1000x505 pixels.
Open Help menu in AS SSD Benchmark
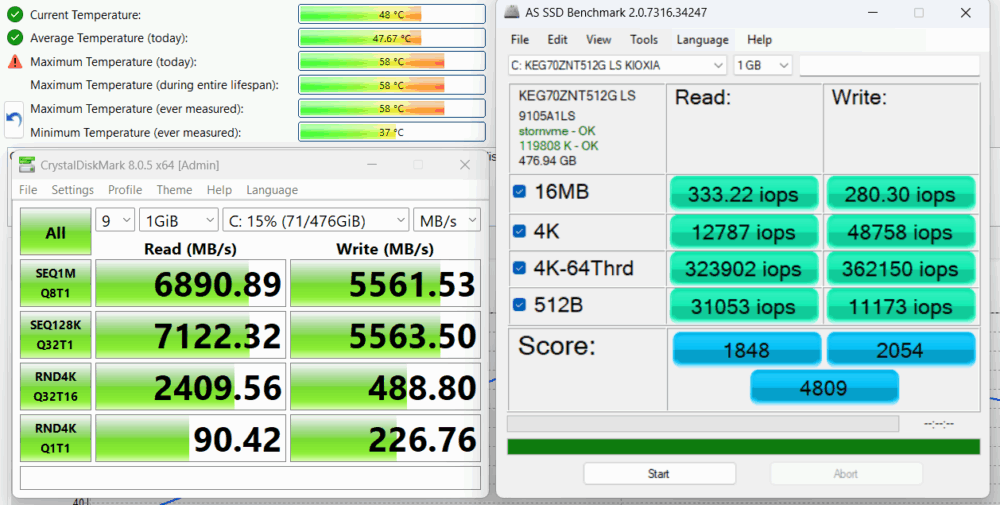click(760, 40)
